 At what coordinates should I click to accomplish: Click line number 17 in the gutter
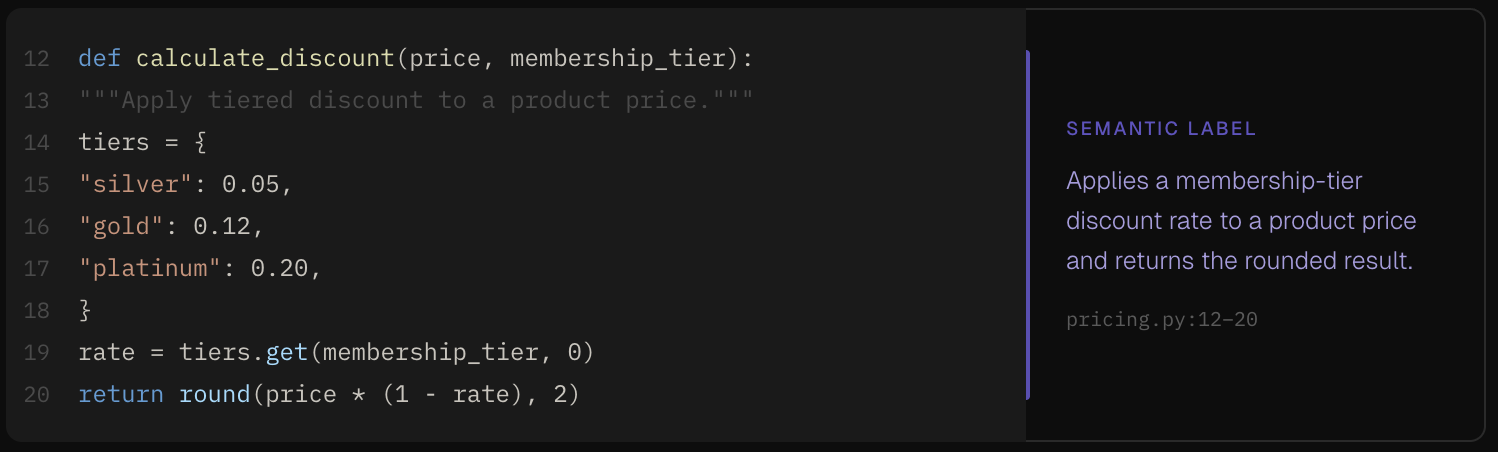pos(36,269)
